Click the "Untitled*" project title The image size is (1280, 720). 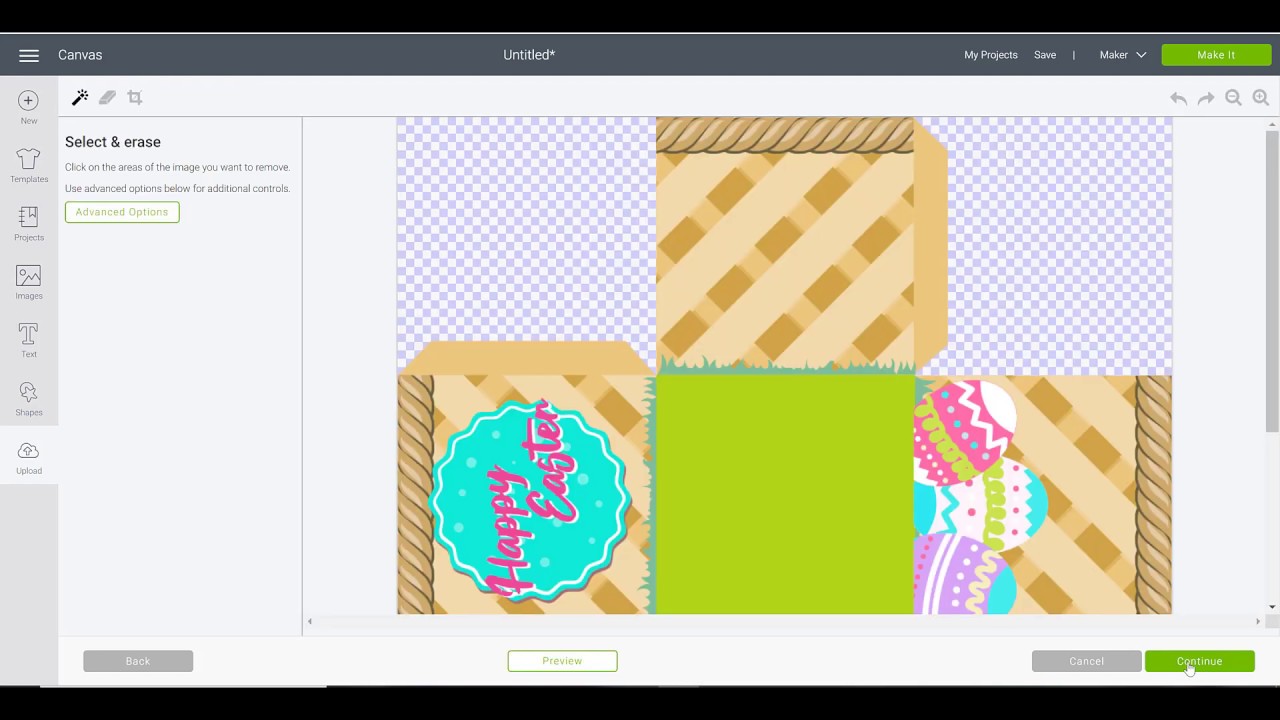529,55
